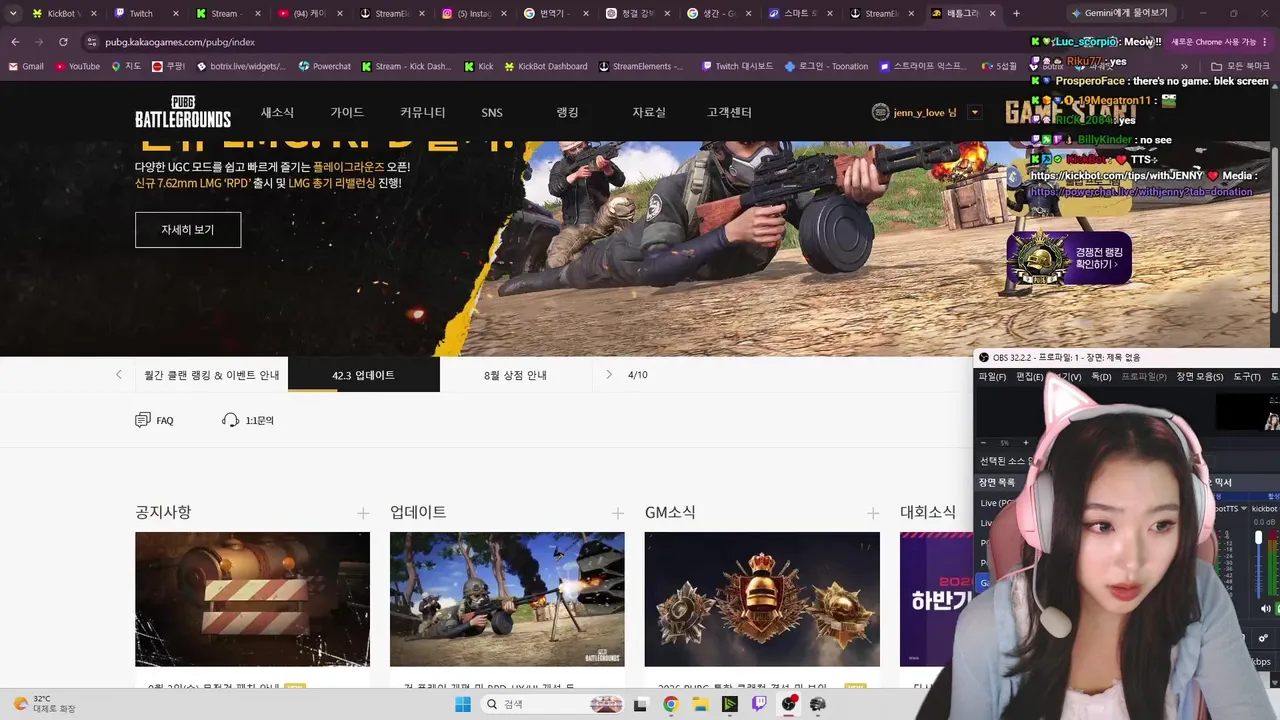
Task: Open the StreamElements bookmark
Action: [641, 66]
